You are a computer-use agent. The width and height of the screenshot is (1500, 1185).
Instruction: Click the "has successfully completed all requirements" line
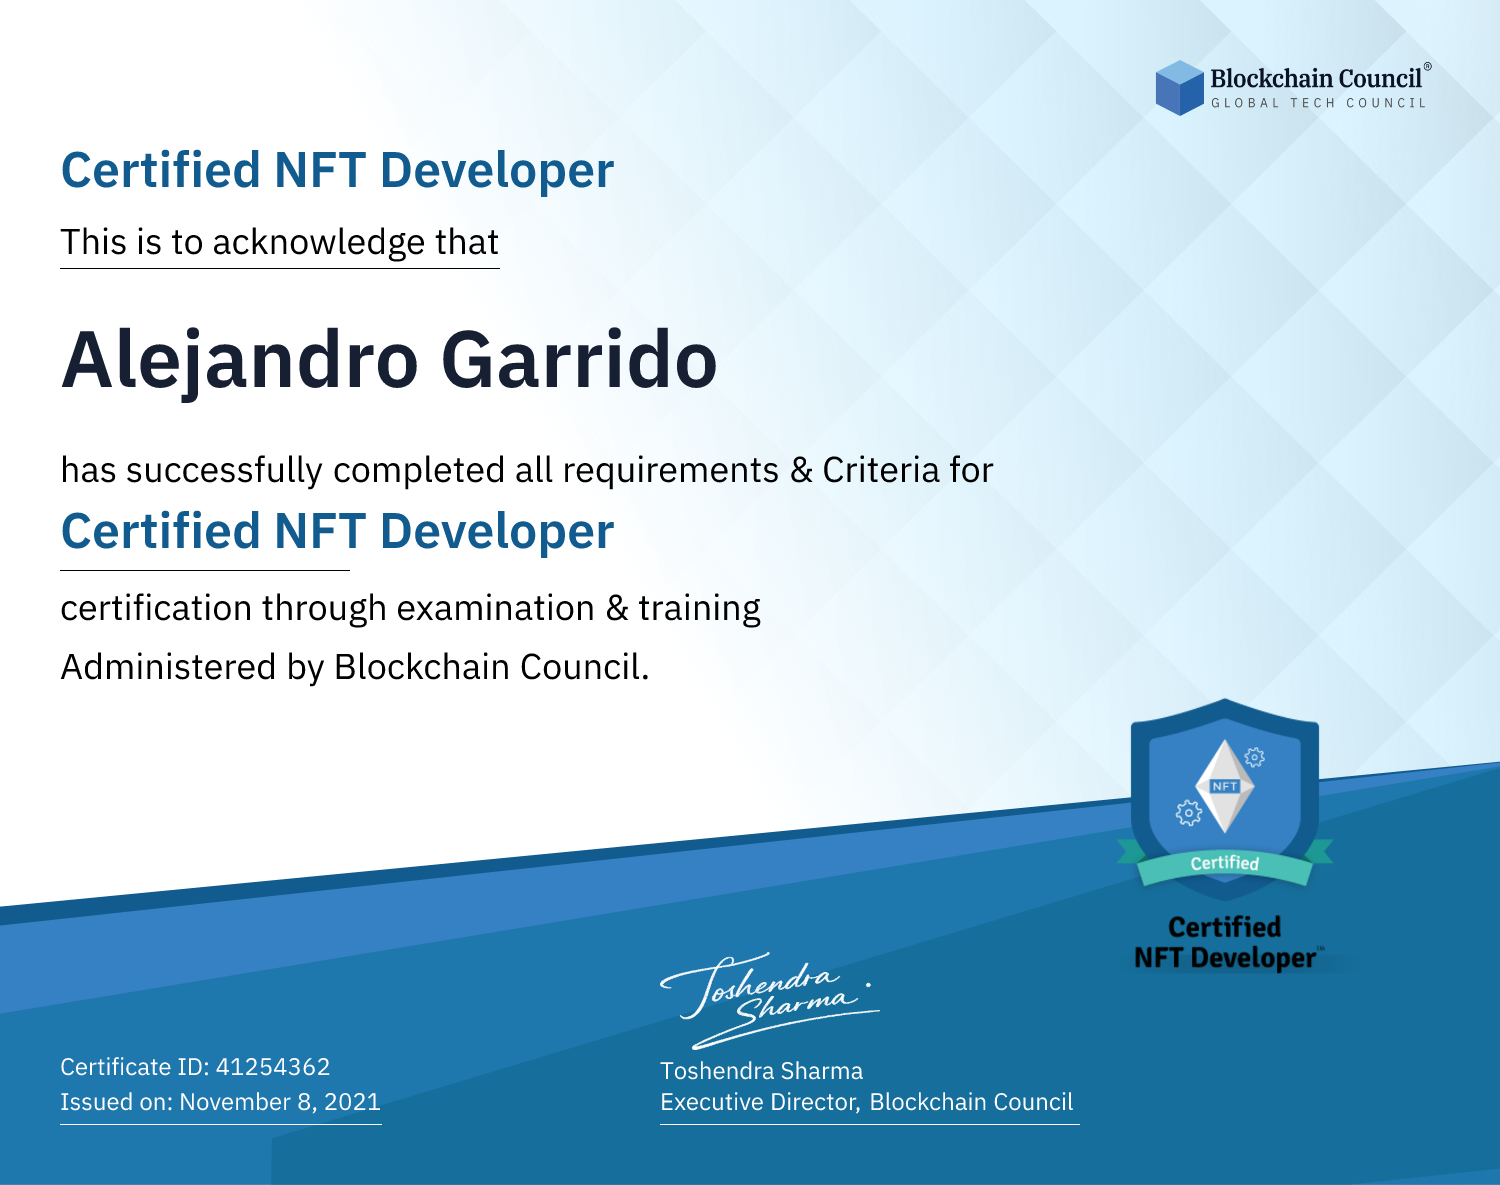click(527, 470)
